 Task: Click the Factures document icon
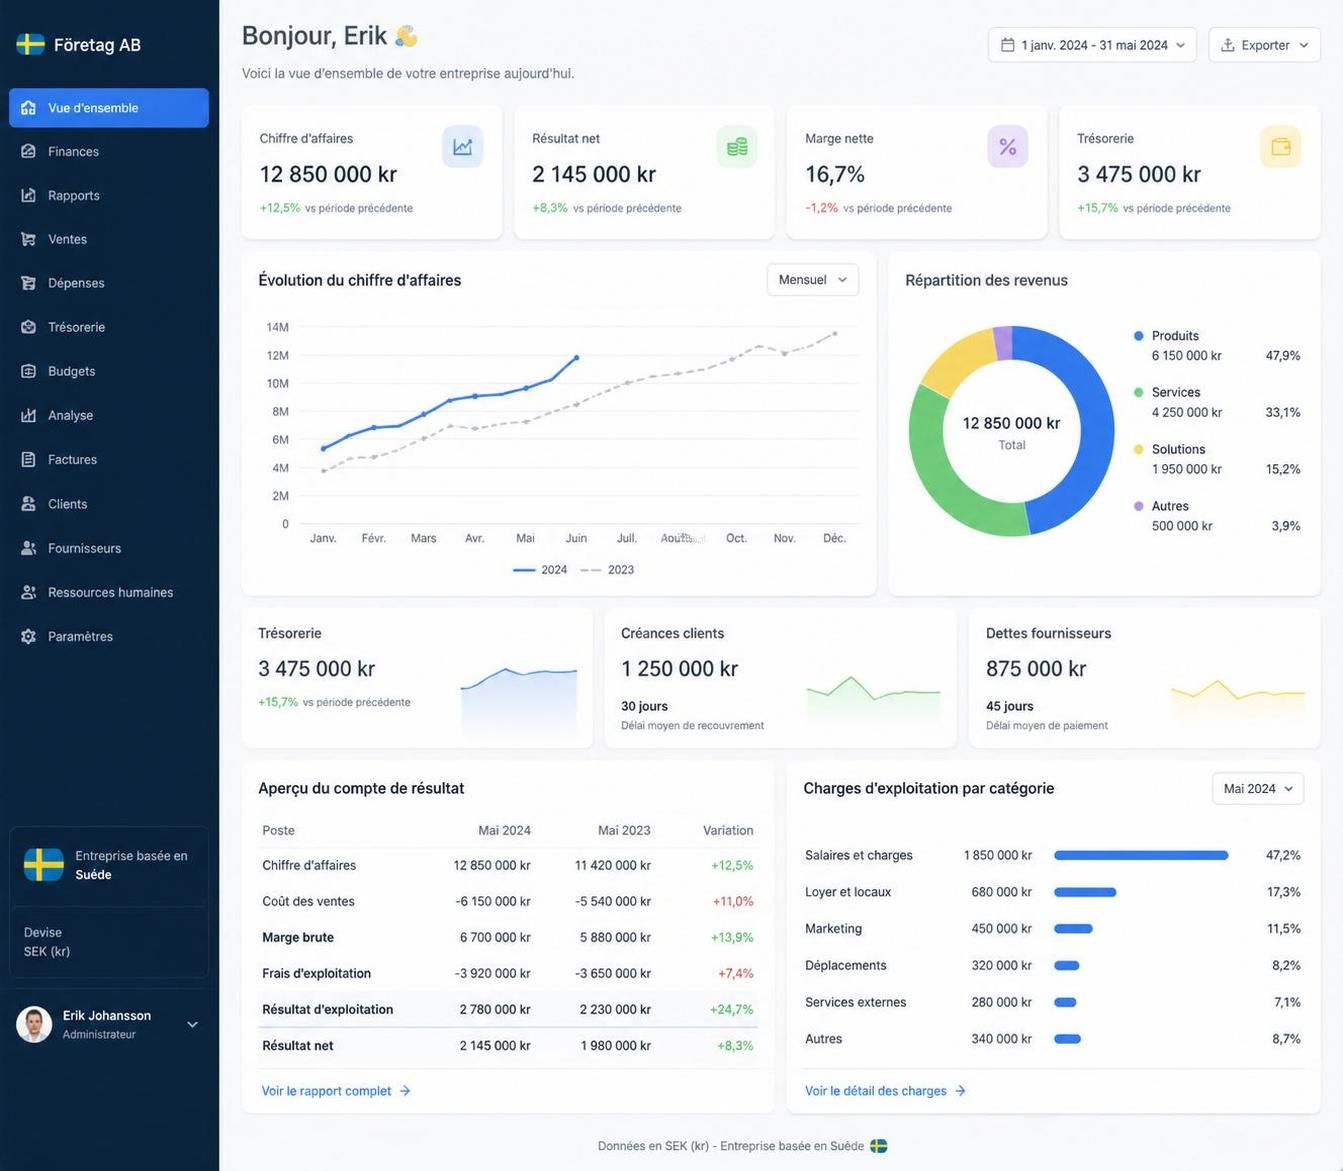pyautogui.click(x=28, y=460)
